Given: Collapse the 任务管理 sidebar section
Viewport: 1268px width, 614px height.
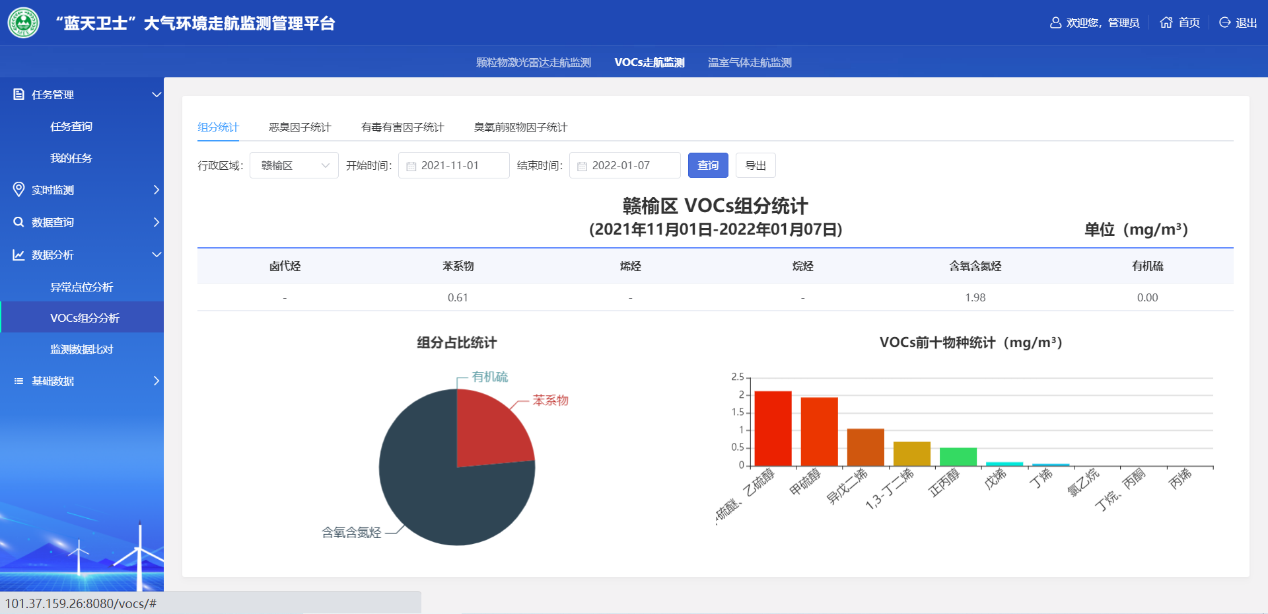Looking at the screenshot, I should pyautogui.click(x=156, y=95).
